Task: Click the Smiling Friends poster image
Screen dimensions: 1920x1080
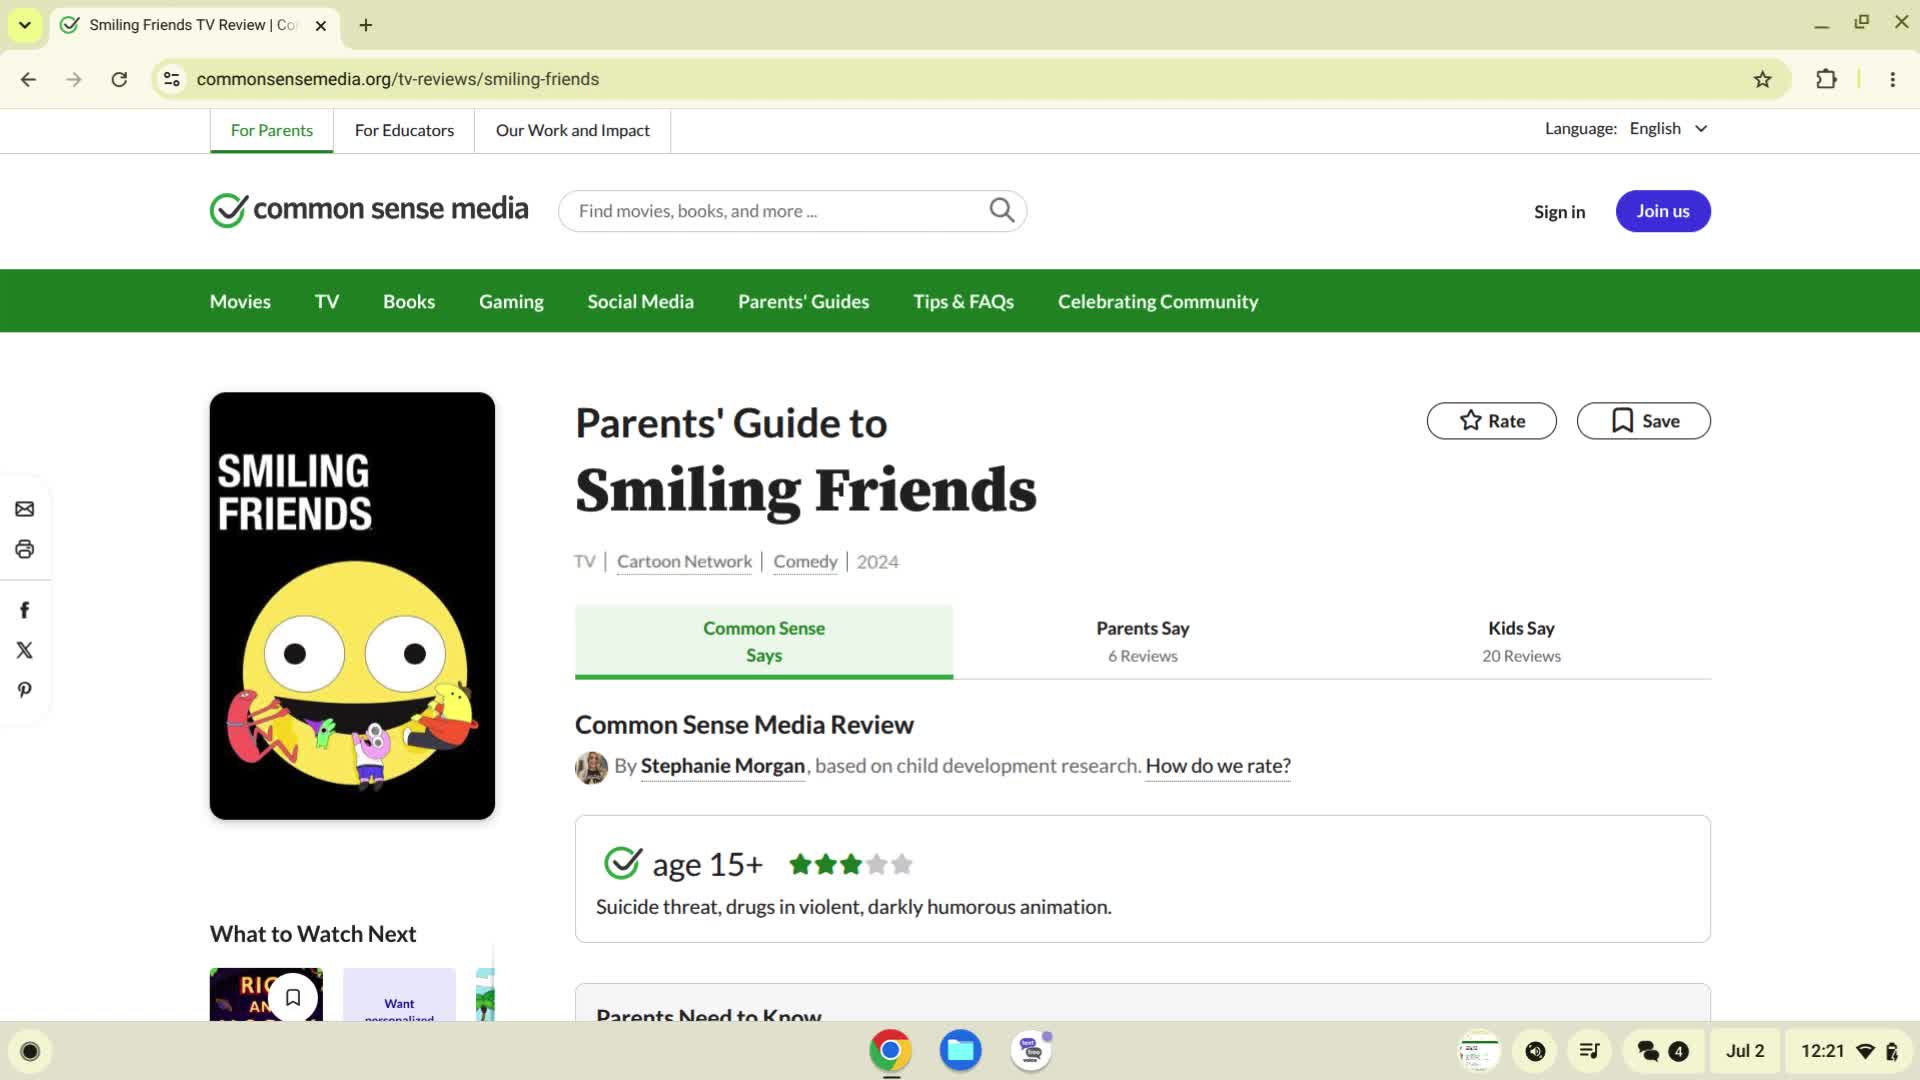Action: tap(352, 606)
